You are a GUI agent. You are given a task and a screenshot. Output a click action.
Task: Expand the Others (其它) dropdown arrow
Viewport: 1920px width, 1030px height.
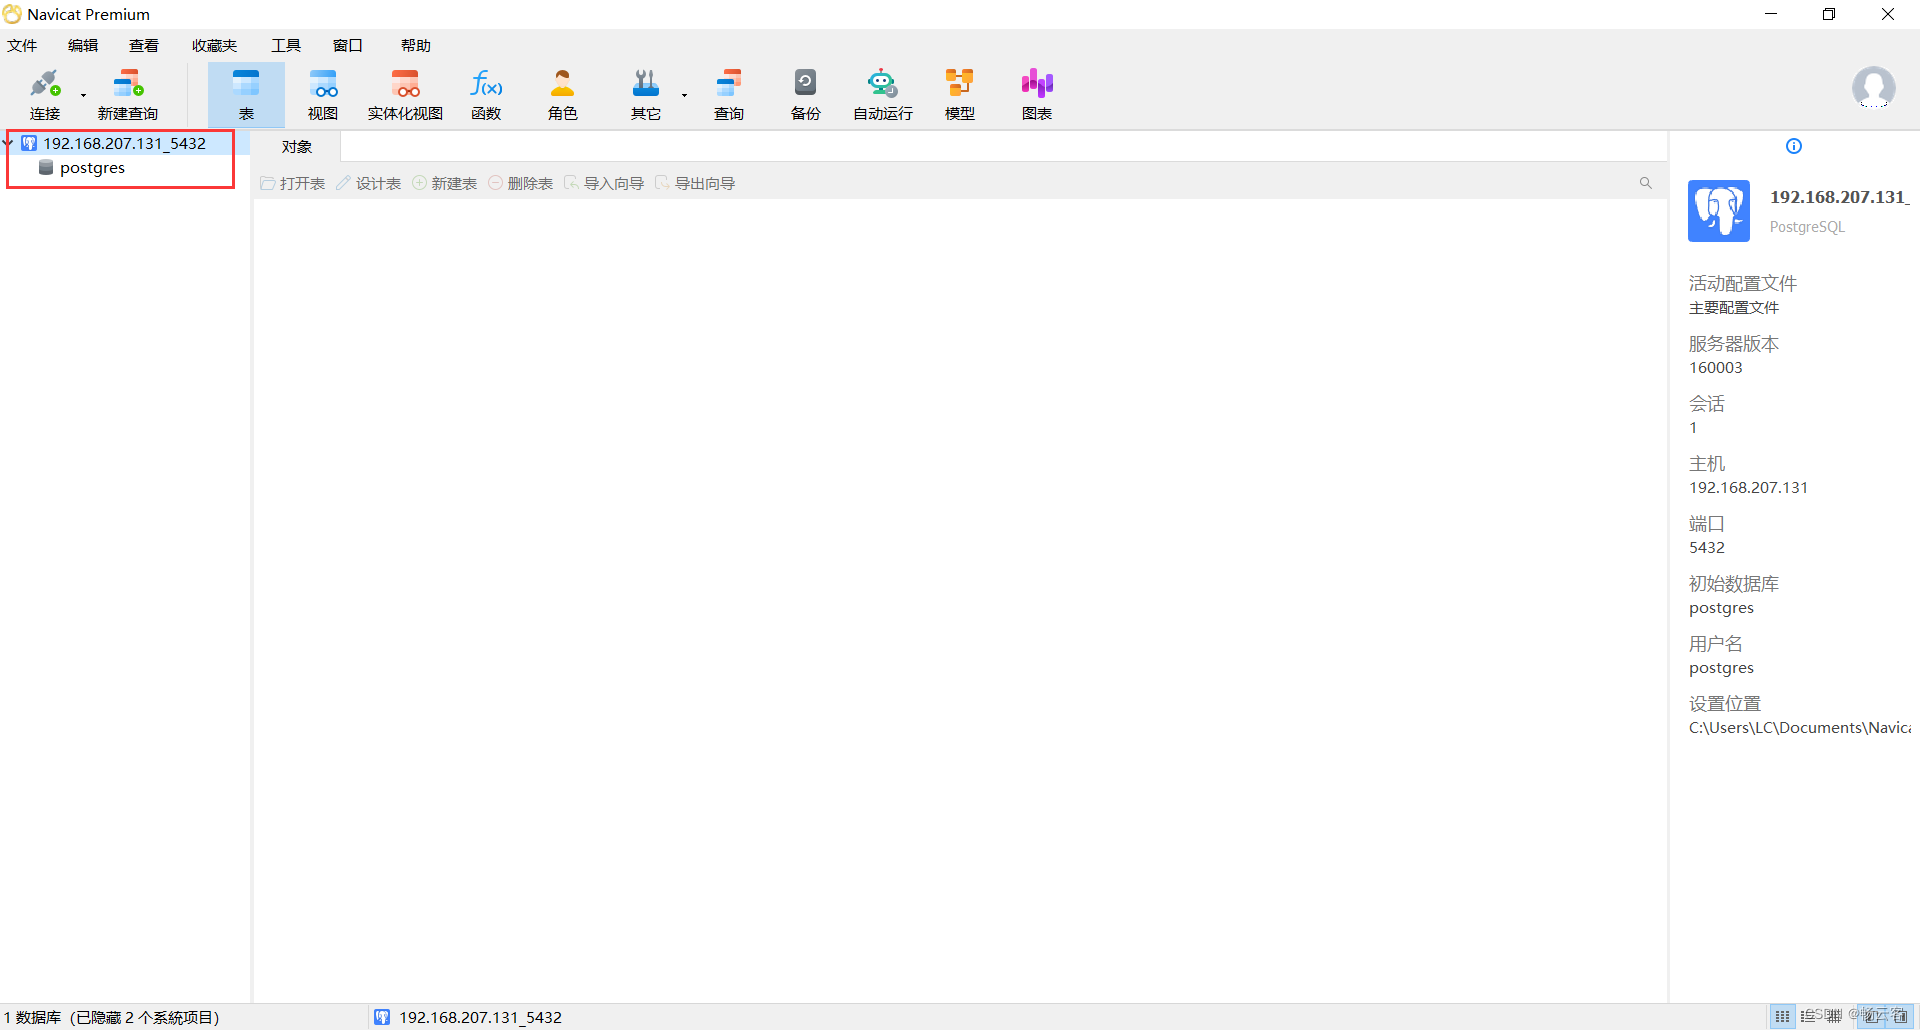click(685, 96)
